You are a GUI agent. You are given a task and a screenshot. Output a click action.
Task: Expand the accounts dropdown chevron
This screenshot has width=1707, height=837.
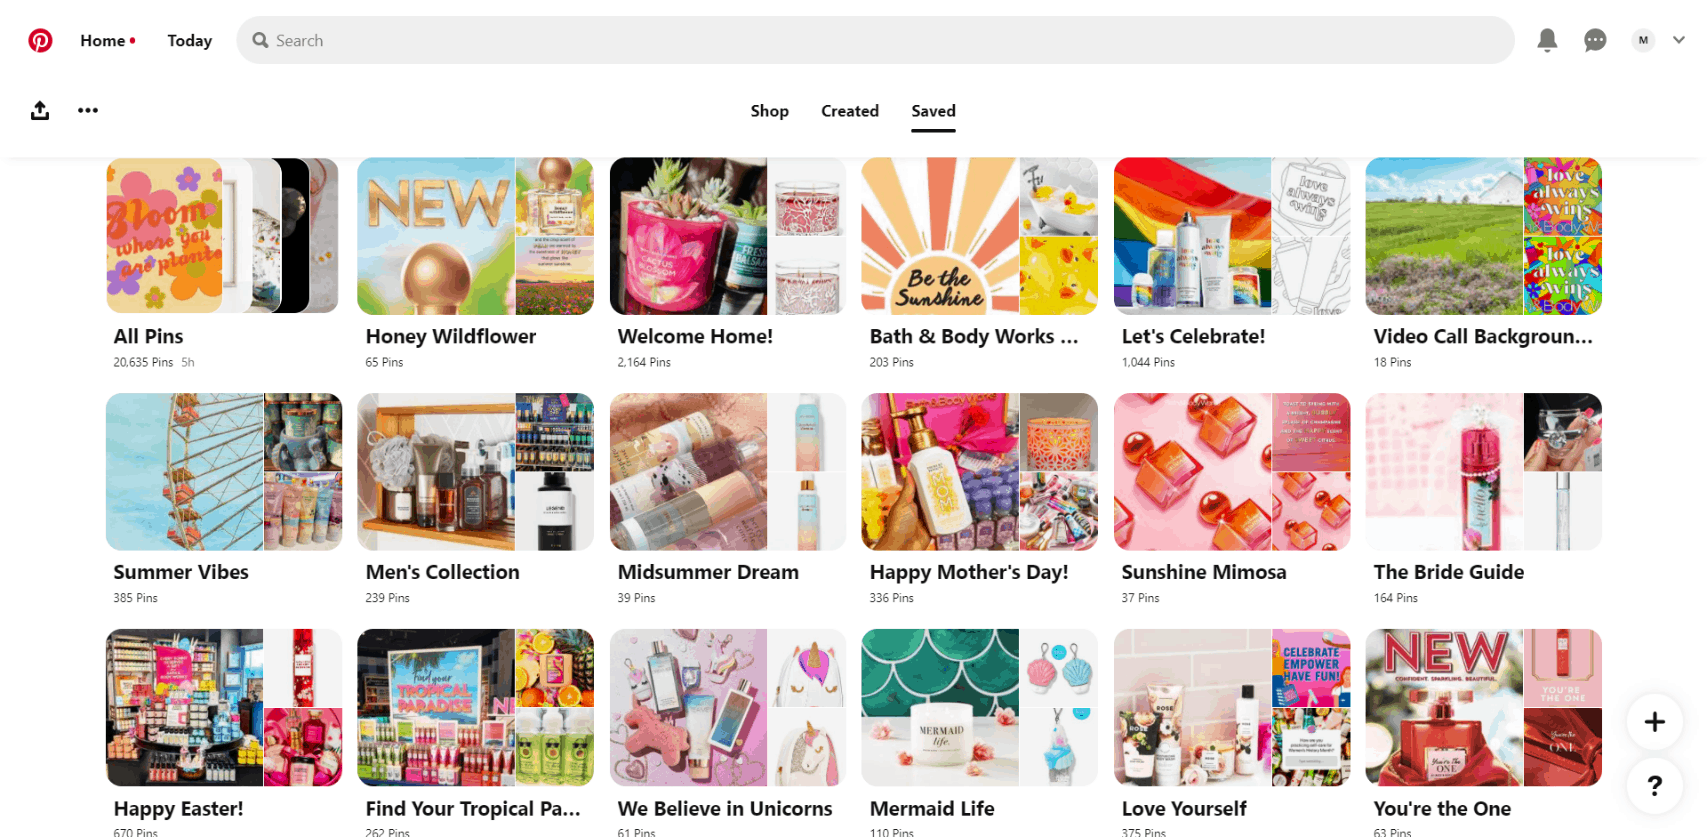[1679, 40]
